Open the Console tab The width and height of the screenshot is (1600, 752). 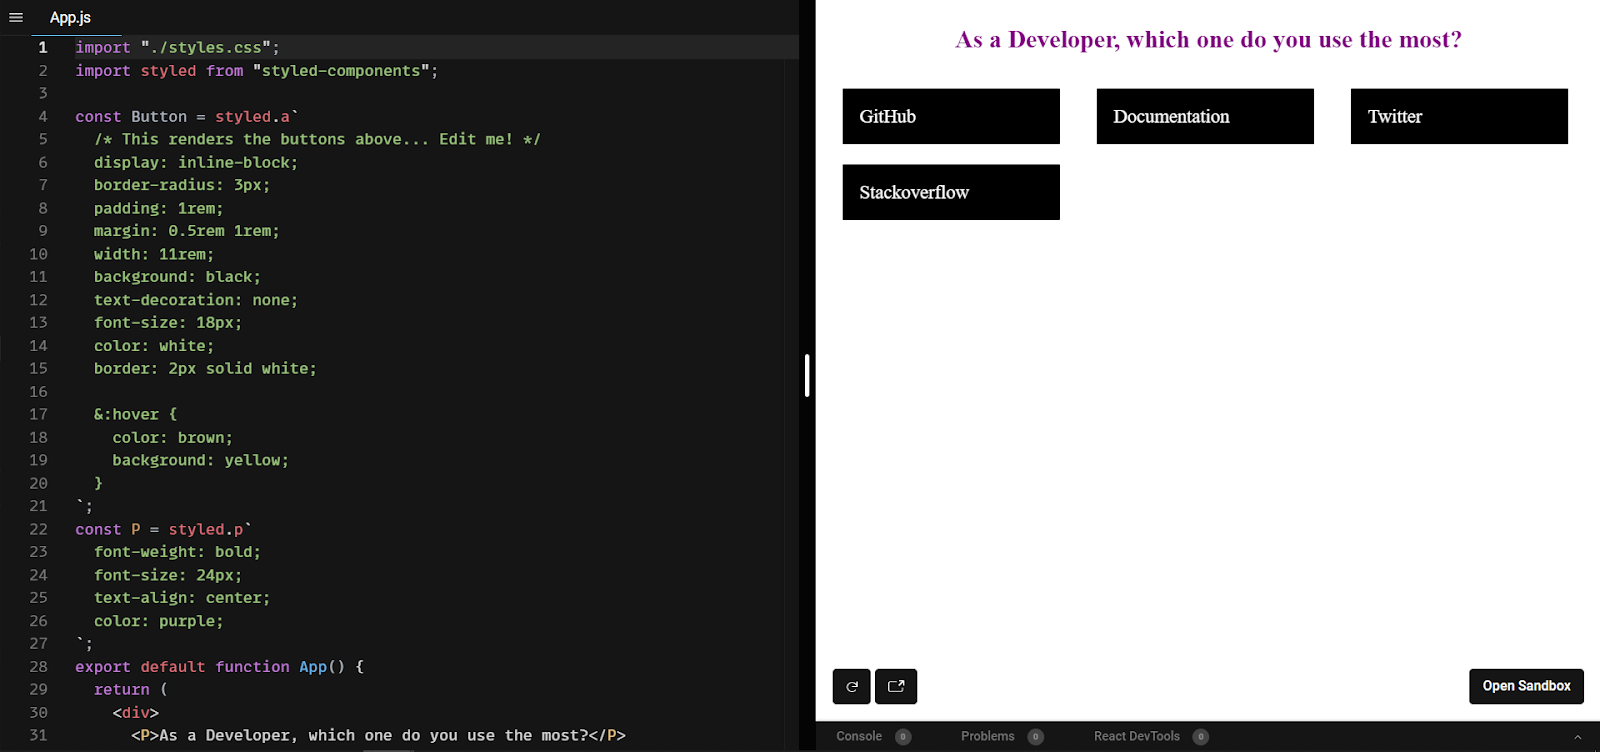[x=859, y=736]
